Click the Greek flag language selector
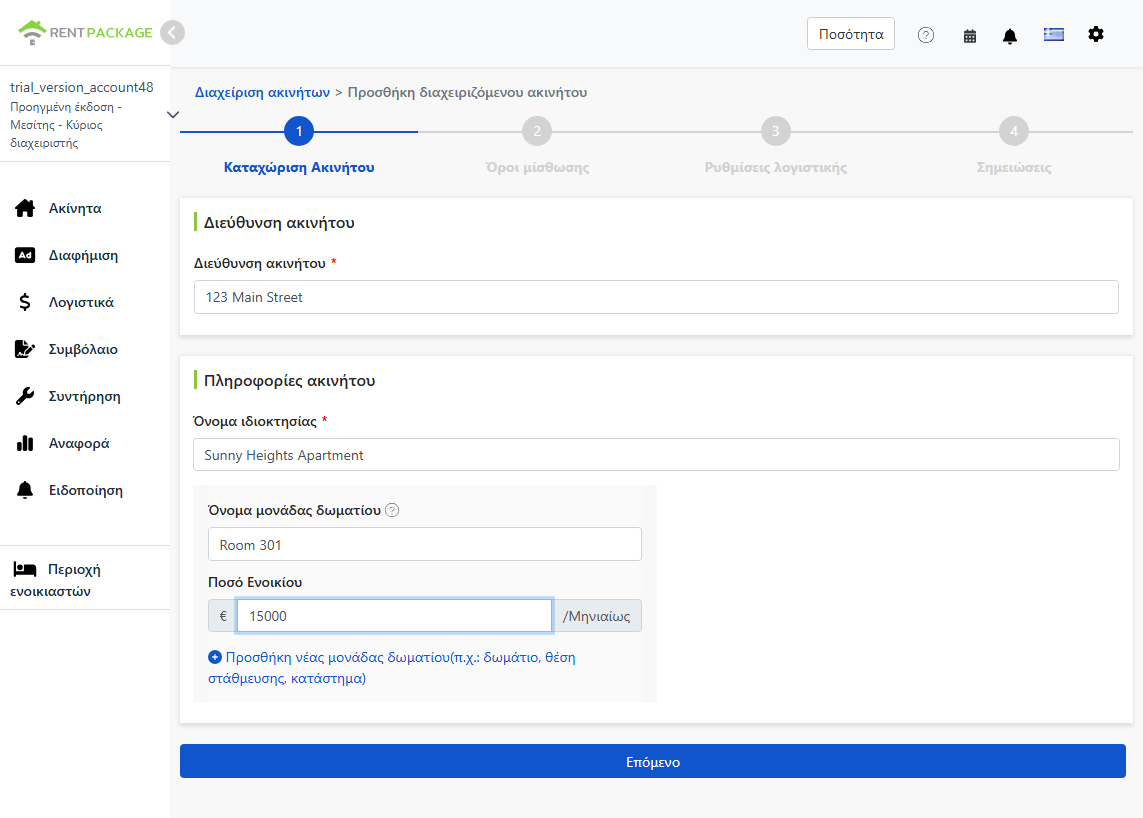 [x=1053, y=34]
